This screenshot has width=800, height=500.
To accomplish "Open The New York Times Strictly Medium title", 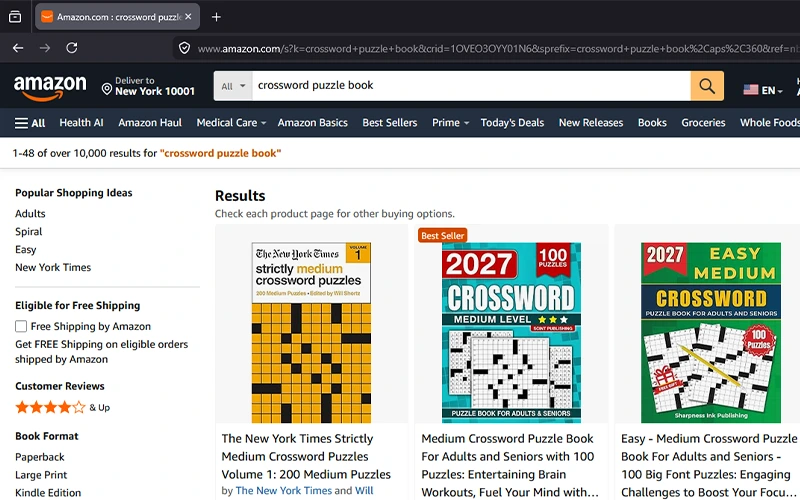I will (306, 456).
